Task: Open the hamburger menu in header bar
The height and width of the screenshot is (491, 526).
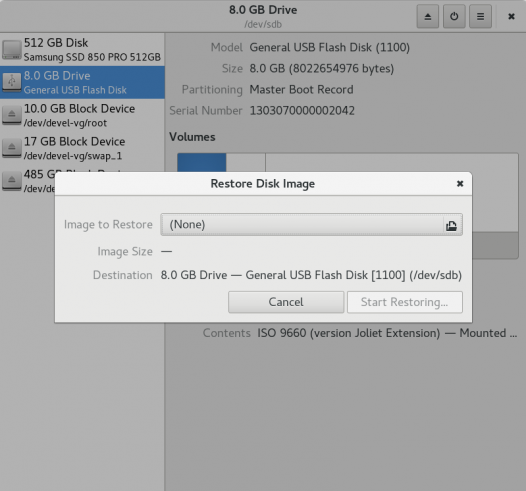Action: tap(480, 16)
